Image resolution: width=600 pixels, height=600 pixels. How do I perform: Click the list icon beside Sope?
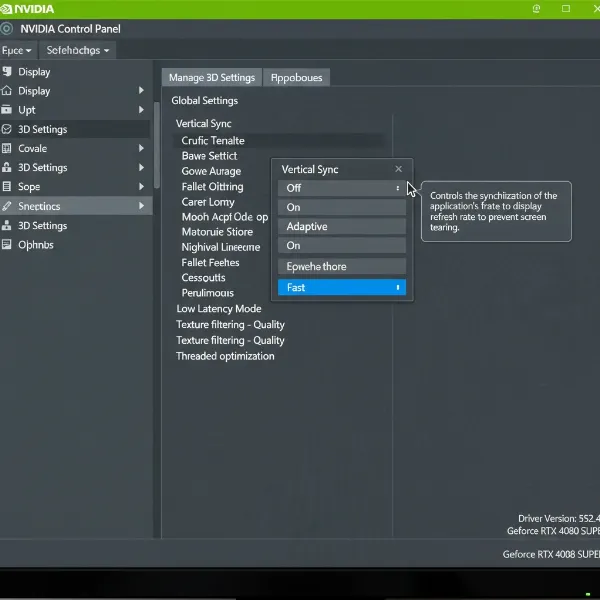pyautogui.click(x=7, y=186)
